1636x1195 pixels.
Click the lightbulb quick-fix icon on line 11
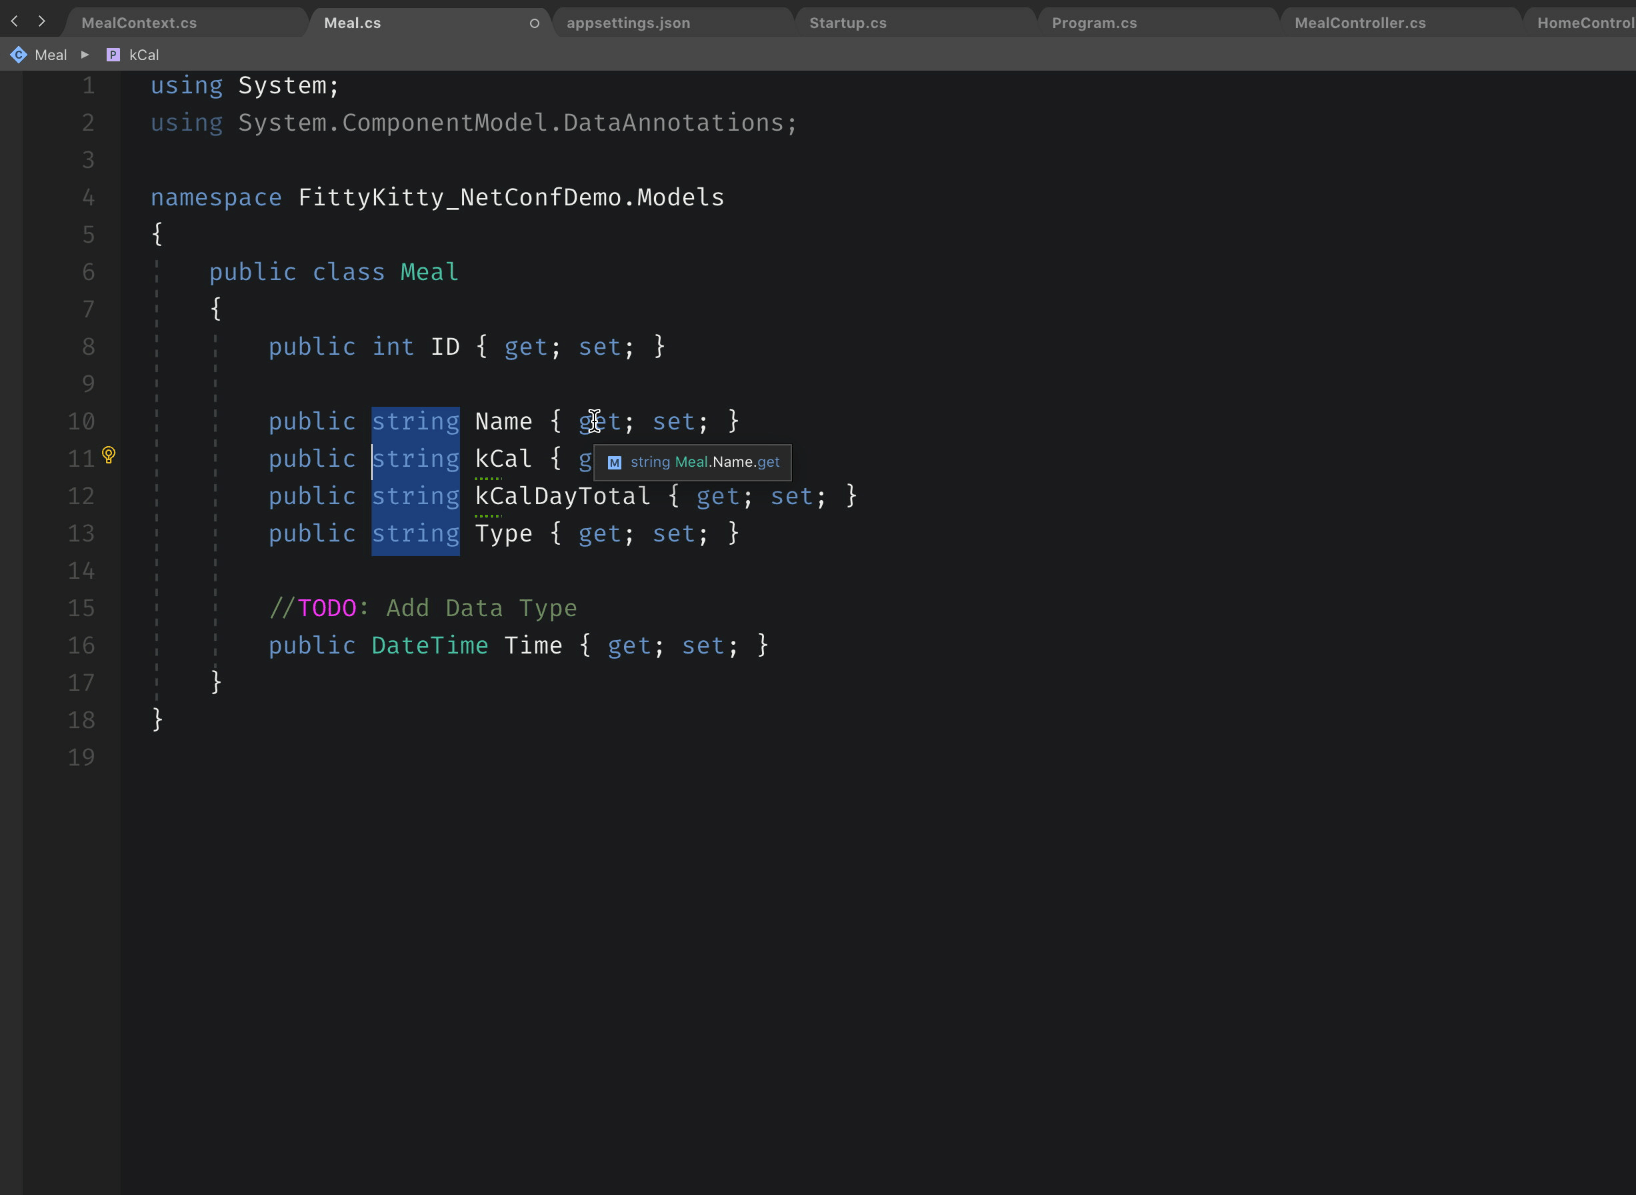(x=109, y=456)
